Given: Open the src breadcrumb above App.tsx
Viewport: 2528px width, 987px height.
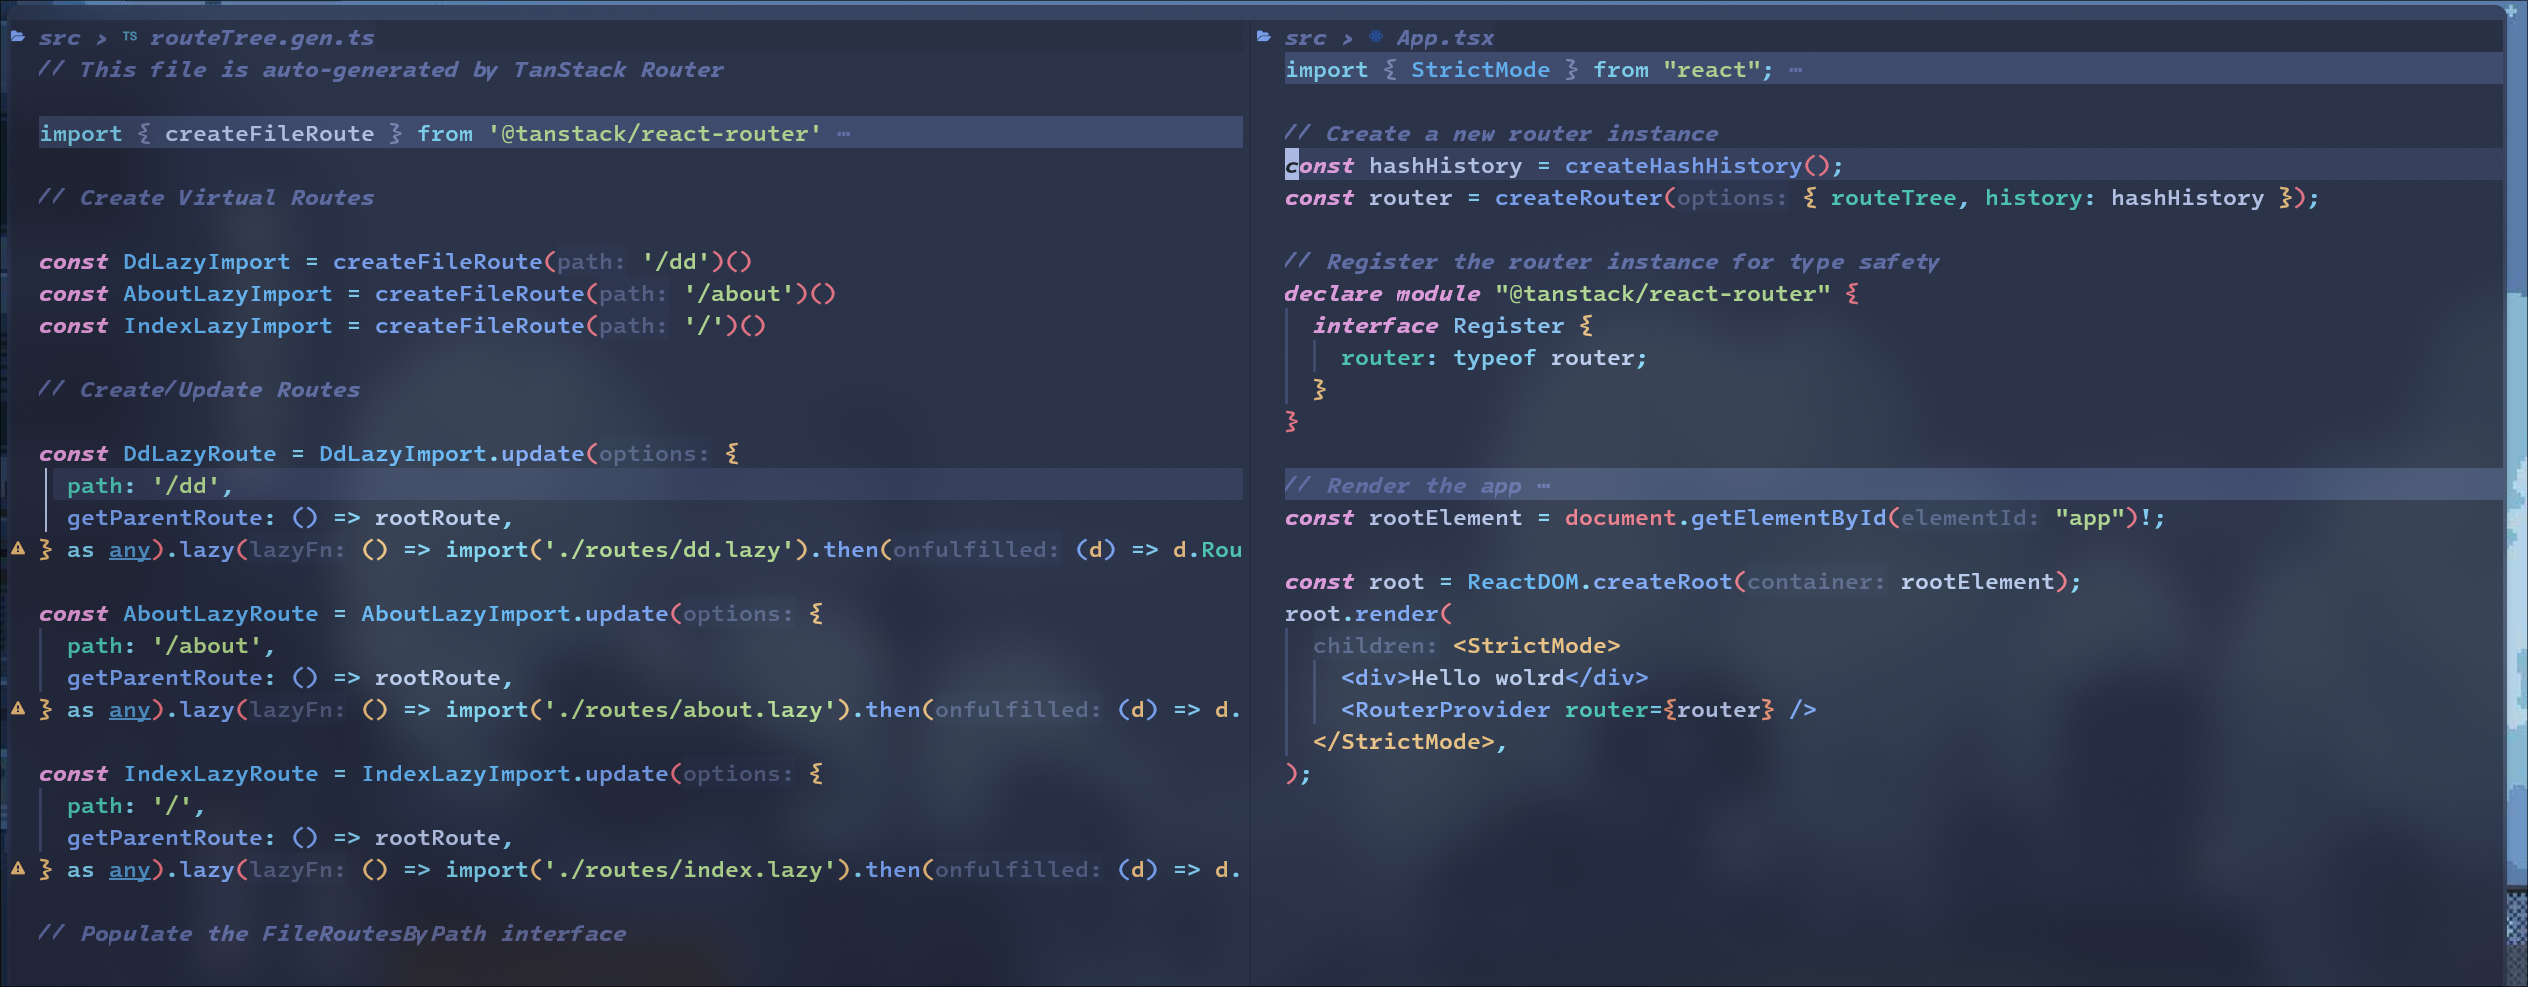Looking at the screenshot, I should click(1305, 38).
